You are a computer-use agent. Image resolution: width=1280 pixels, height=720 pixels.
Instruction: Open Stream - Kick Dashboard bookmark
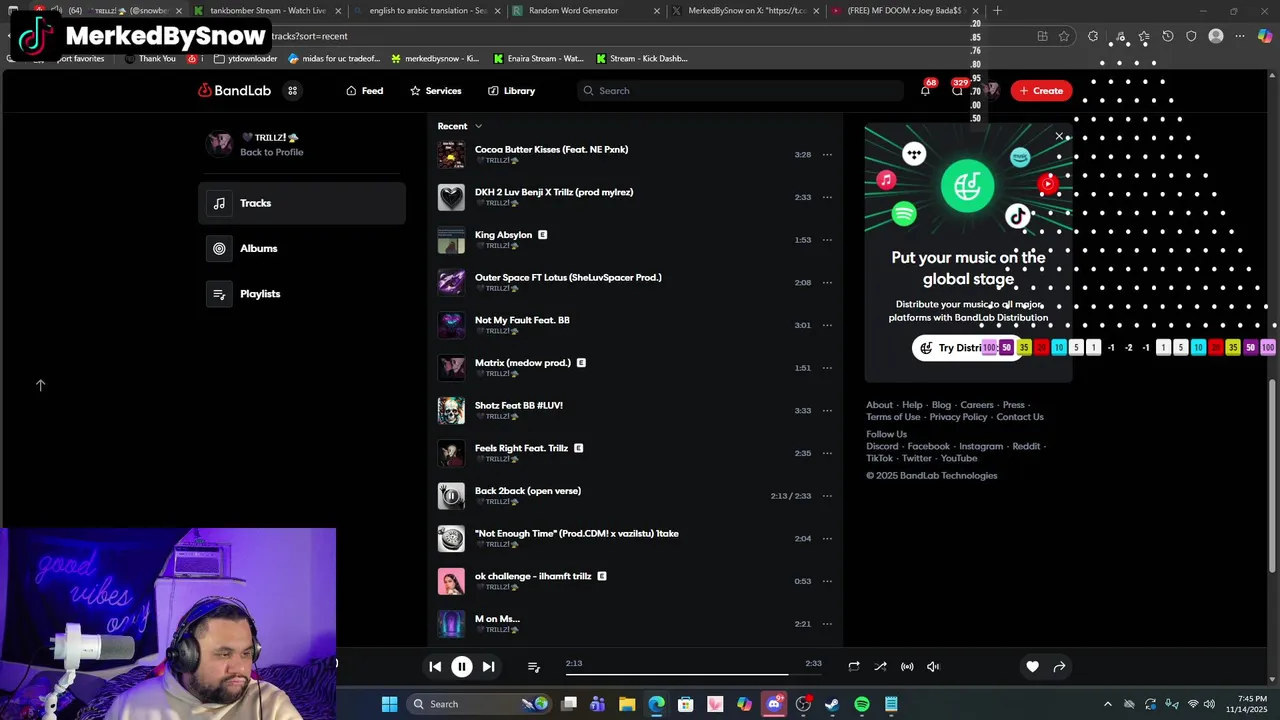click(640, 59)
